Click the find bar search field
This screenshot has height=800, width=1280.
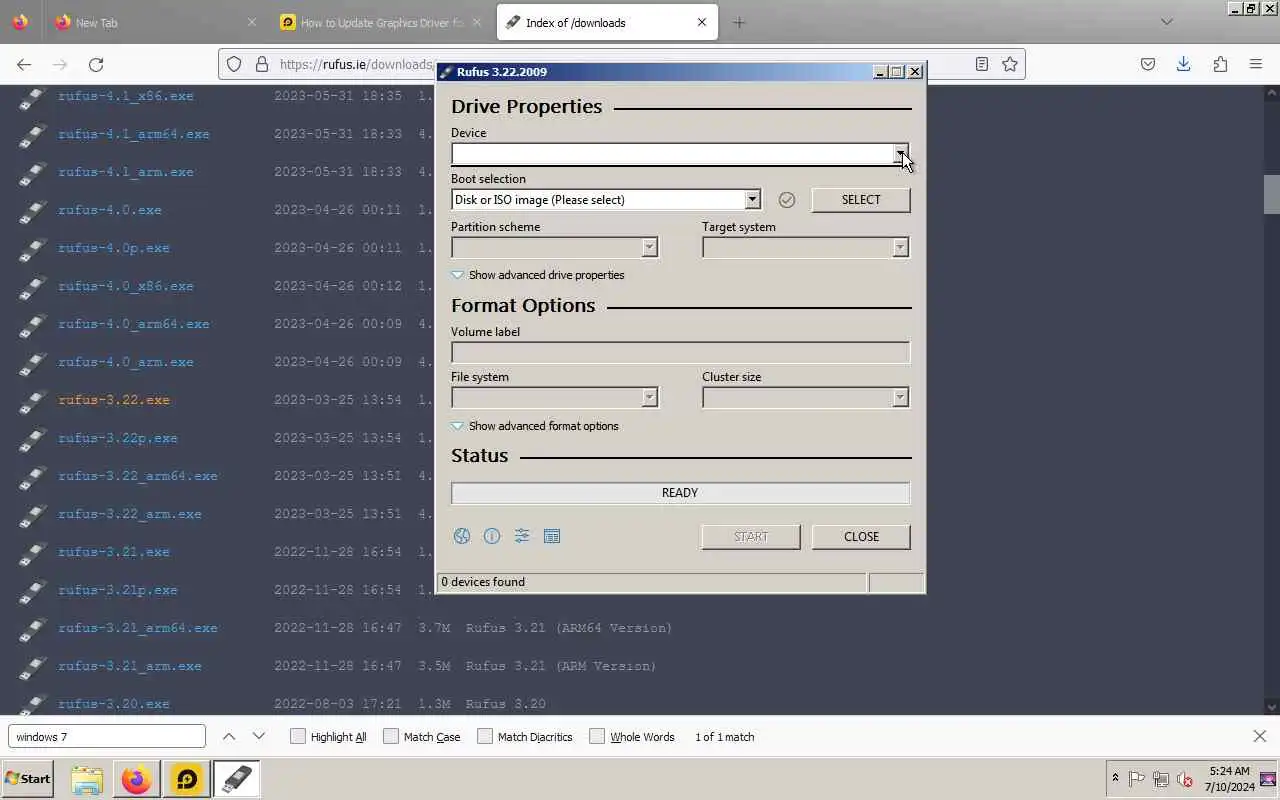pyautogui.click(x=107, y=736)
